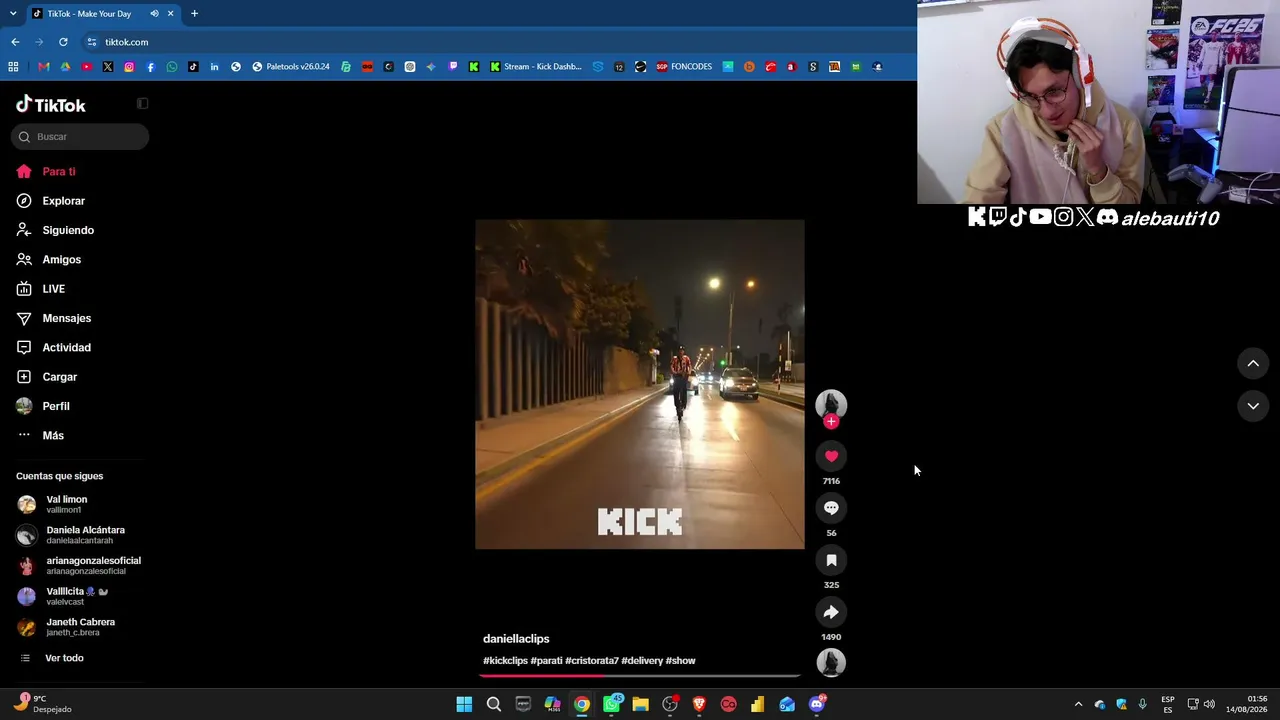Open the tab search dropdown
Viewport: 1280px width, 720px height.
click(x=13, y=14)
